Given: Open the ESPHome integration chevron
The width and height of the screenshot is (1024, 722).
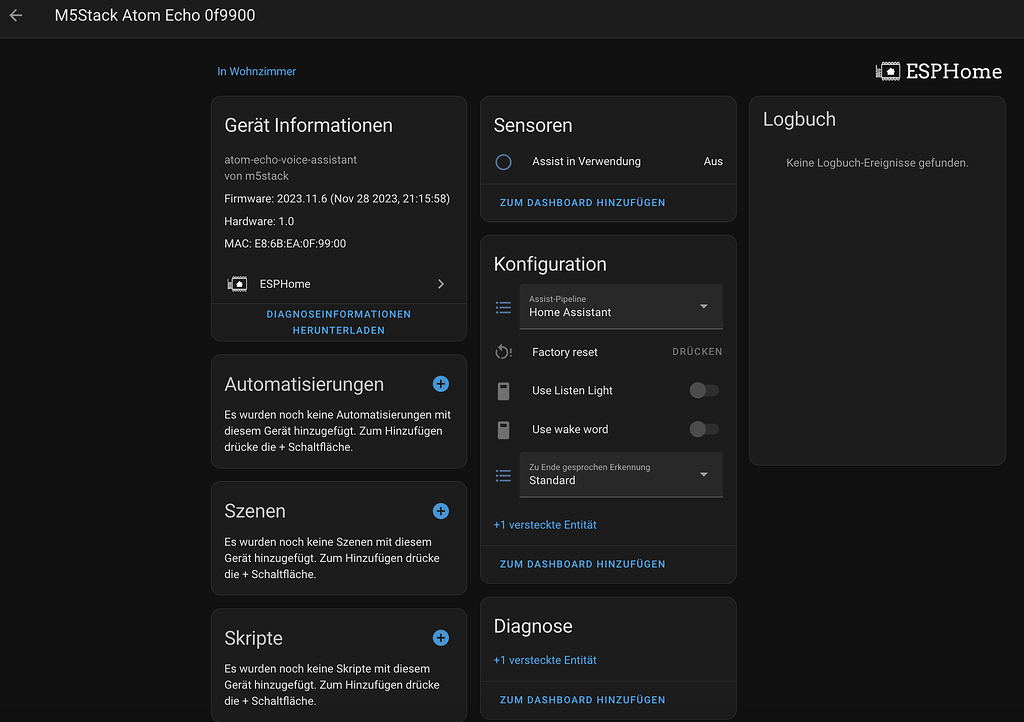Looking at the screenshot, I should click(x=441, y=284).
